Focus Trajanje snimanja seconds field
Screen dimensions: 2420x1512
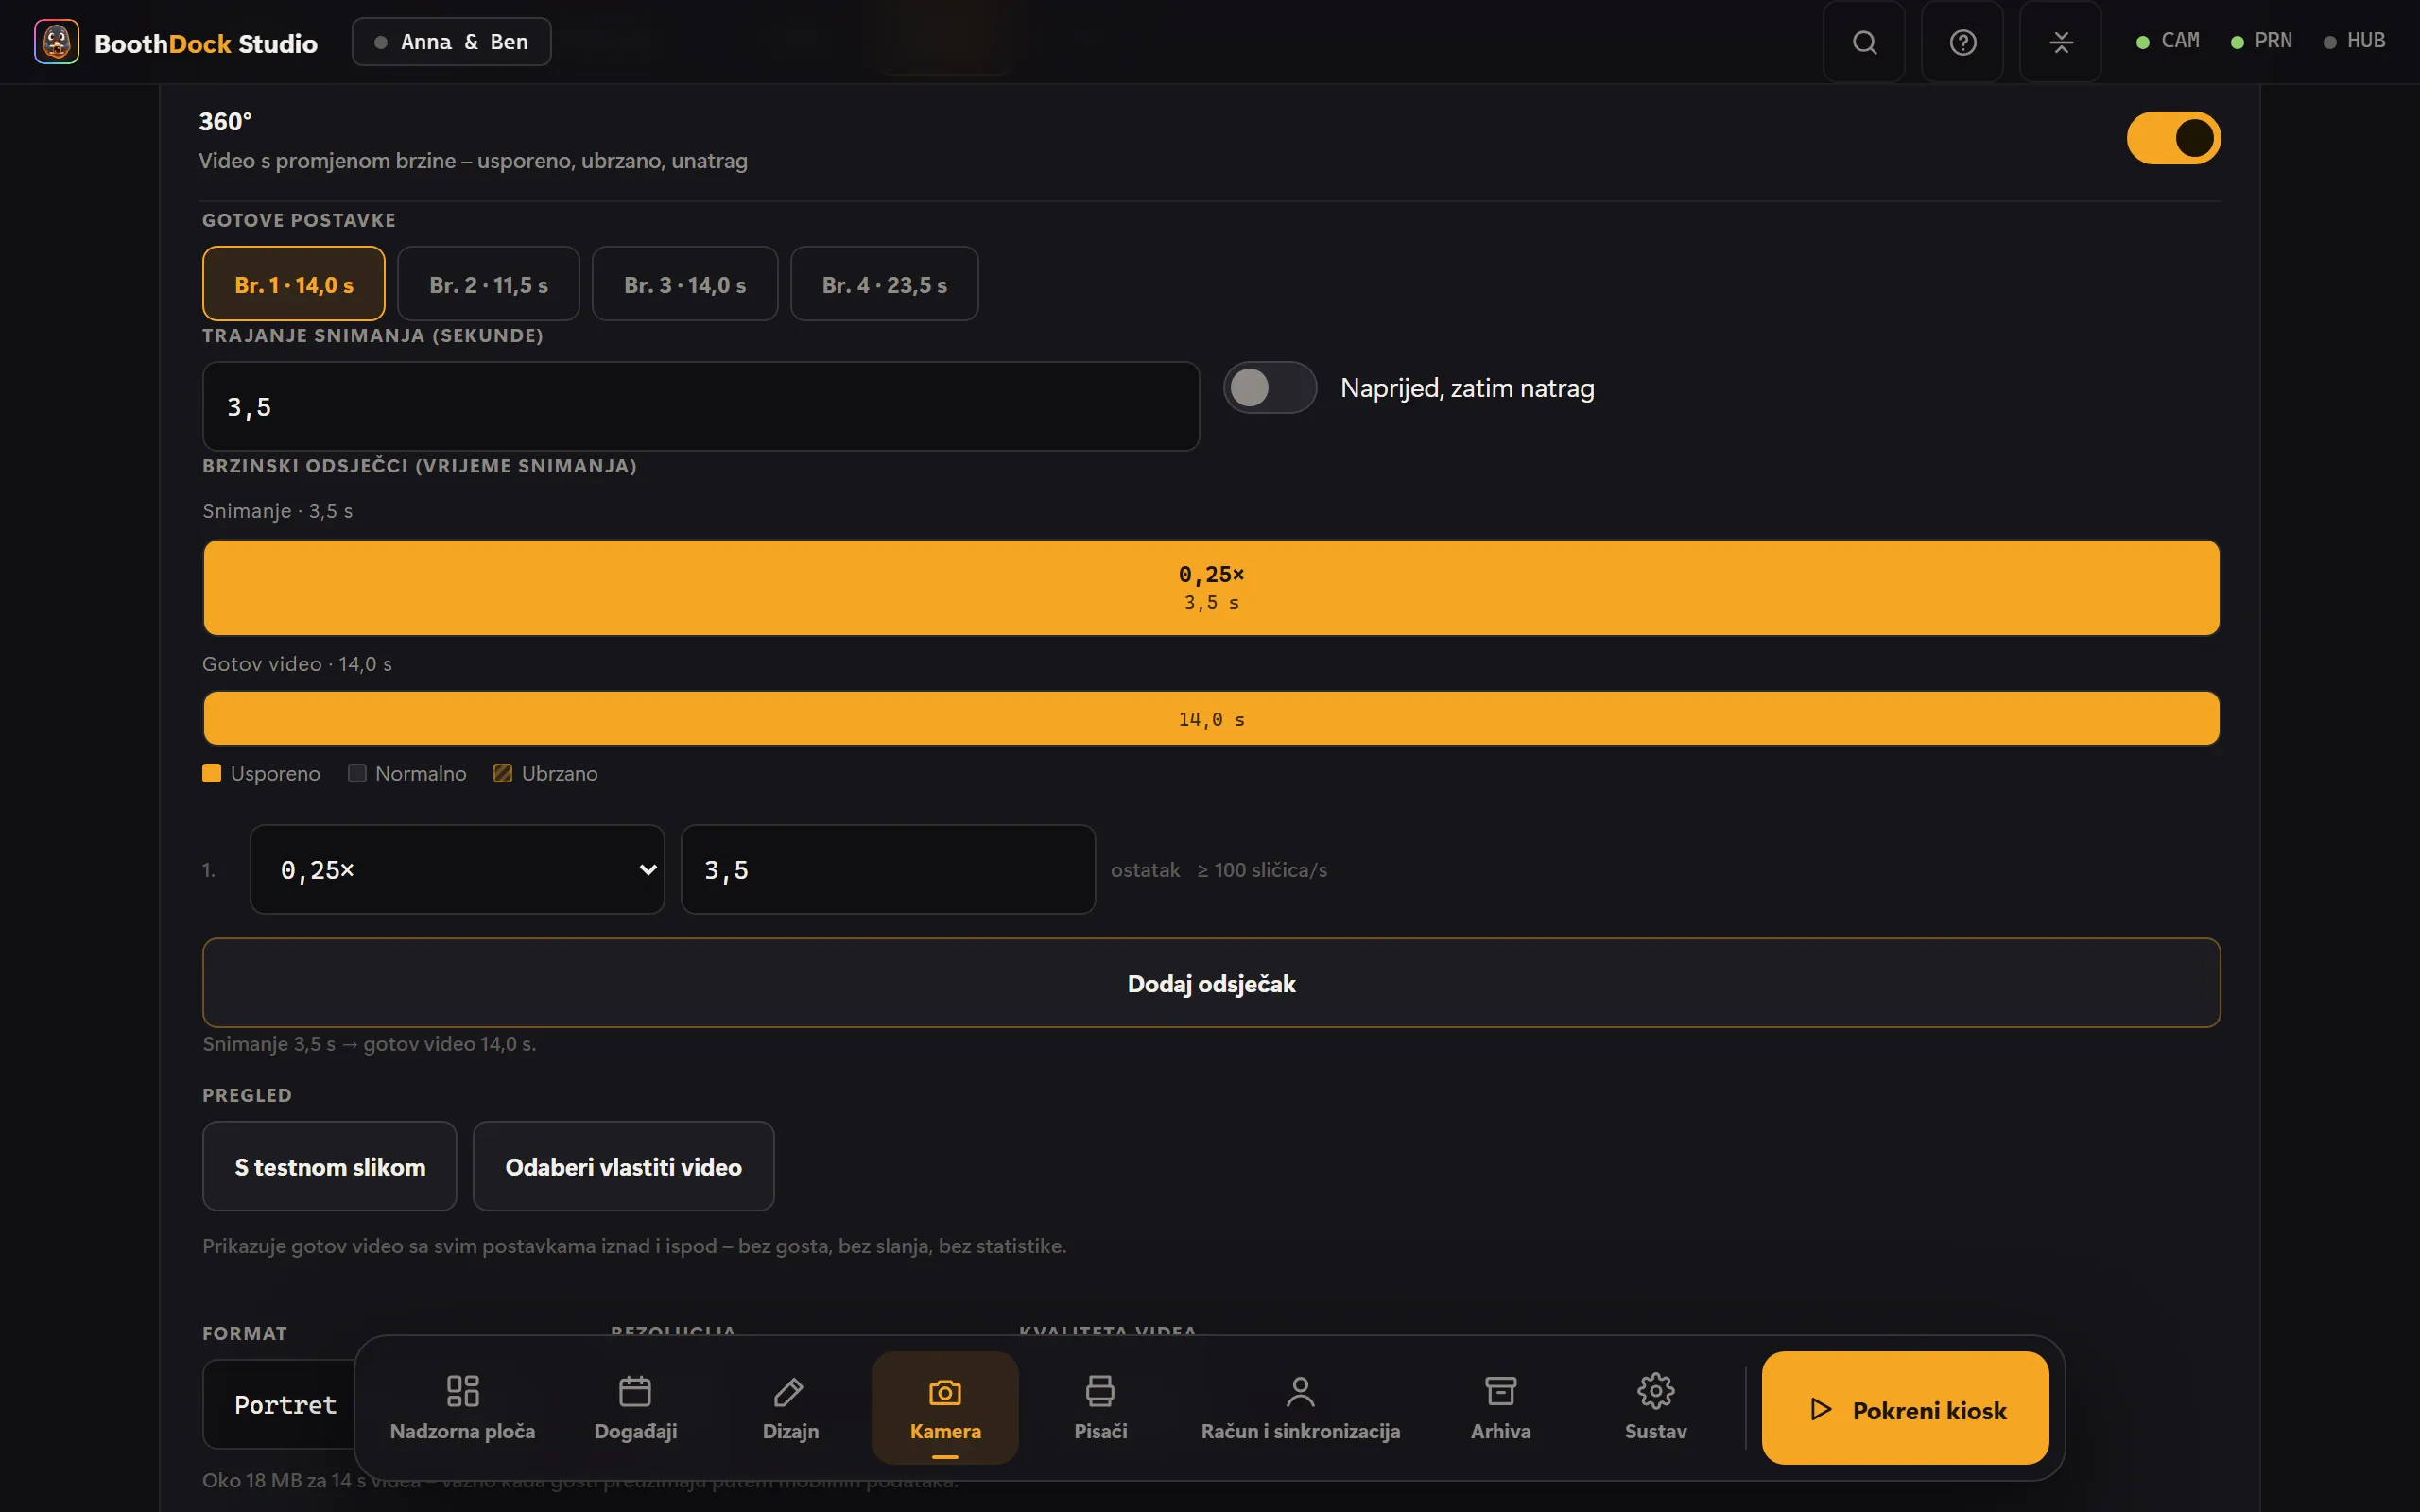pyautogui.click(x=700, y=406)
